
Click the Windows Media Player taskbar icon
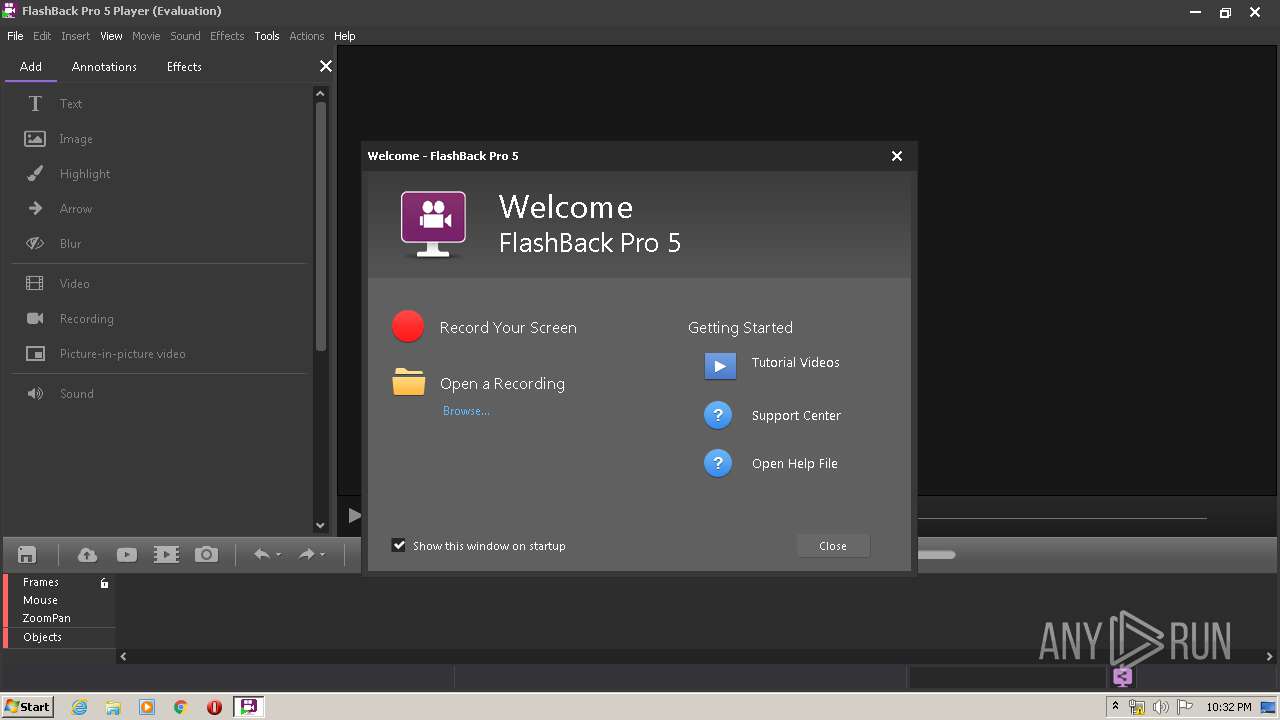click(147, 707)
